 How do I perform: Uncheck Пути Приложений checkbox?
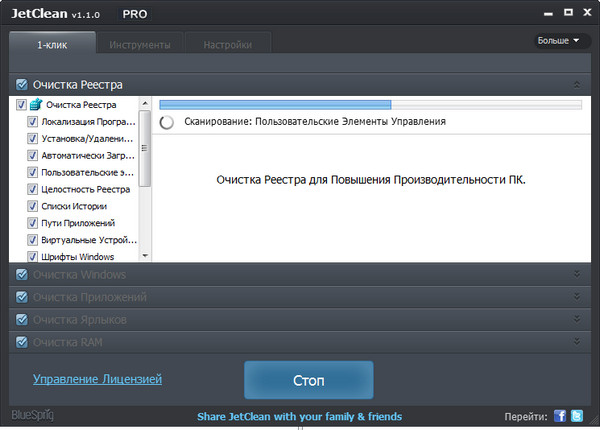point(33,223)
